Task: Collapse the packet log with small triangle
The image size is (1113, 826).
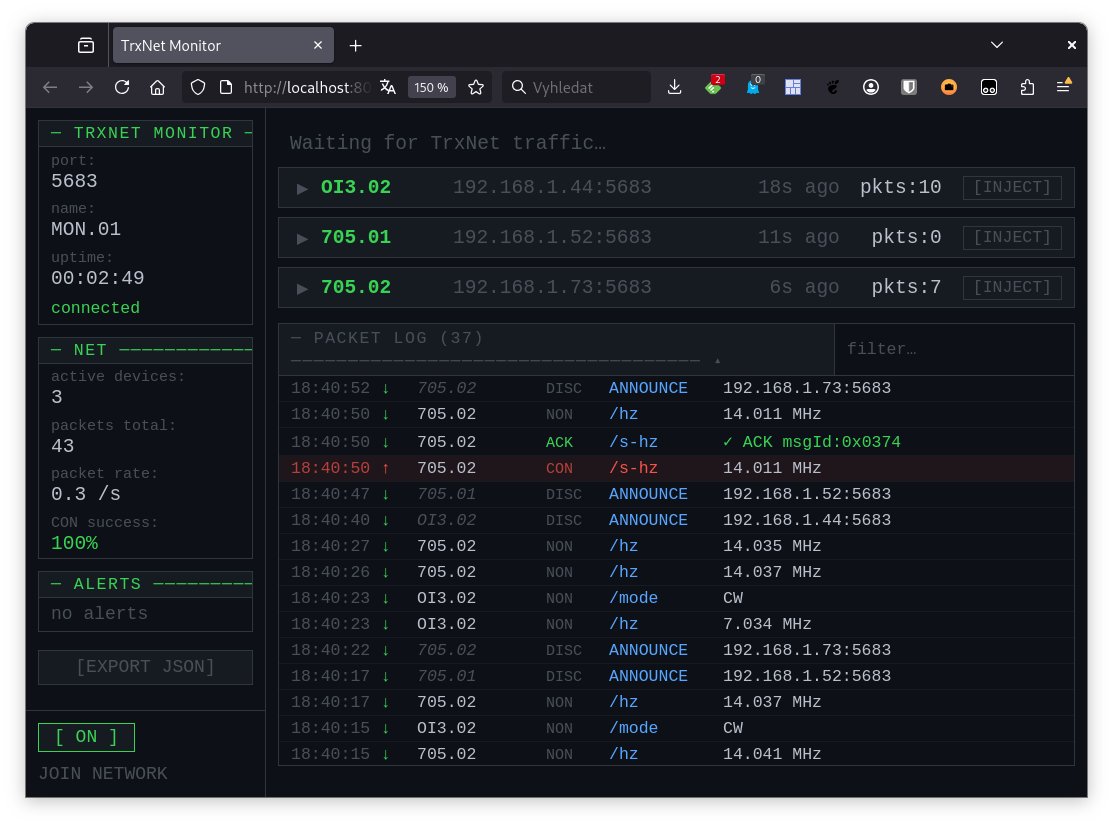Action: coord(718,361)
